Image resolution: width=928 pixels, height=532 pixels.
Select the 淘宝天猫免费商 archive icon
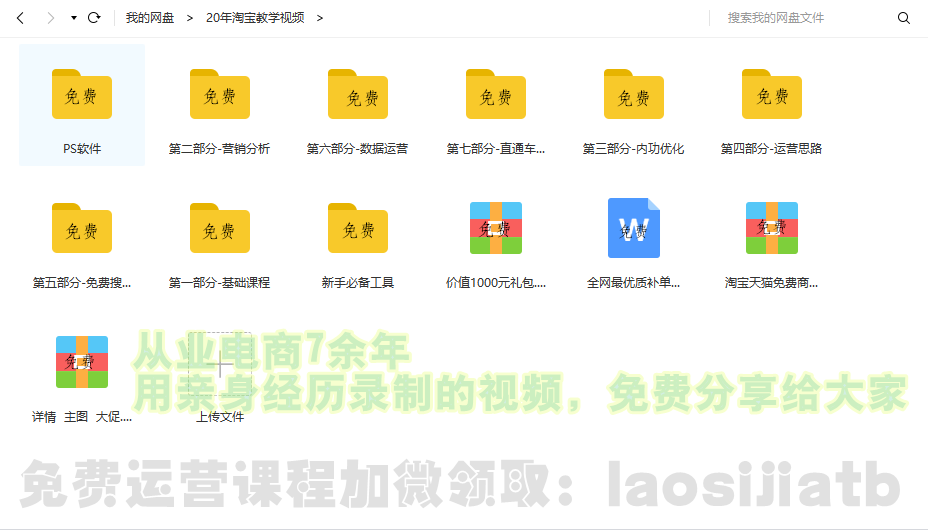[x=772, y=228]
